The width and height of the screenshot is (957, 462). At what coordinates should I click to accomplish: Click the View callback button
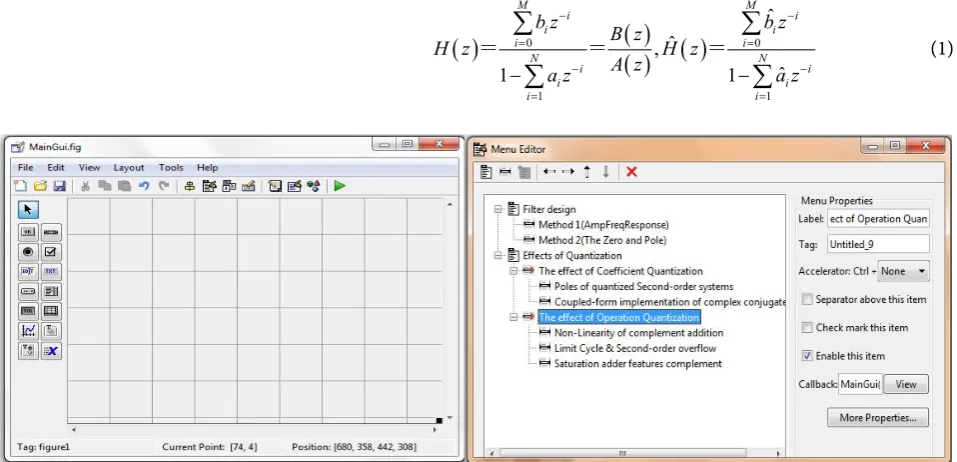tap(906, 384)
